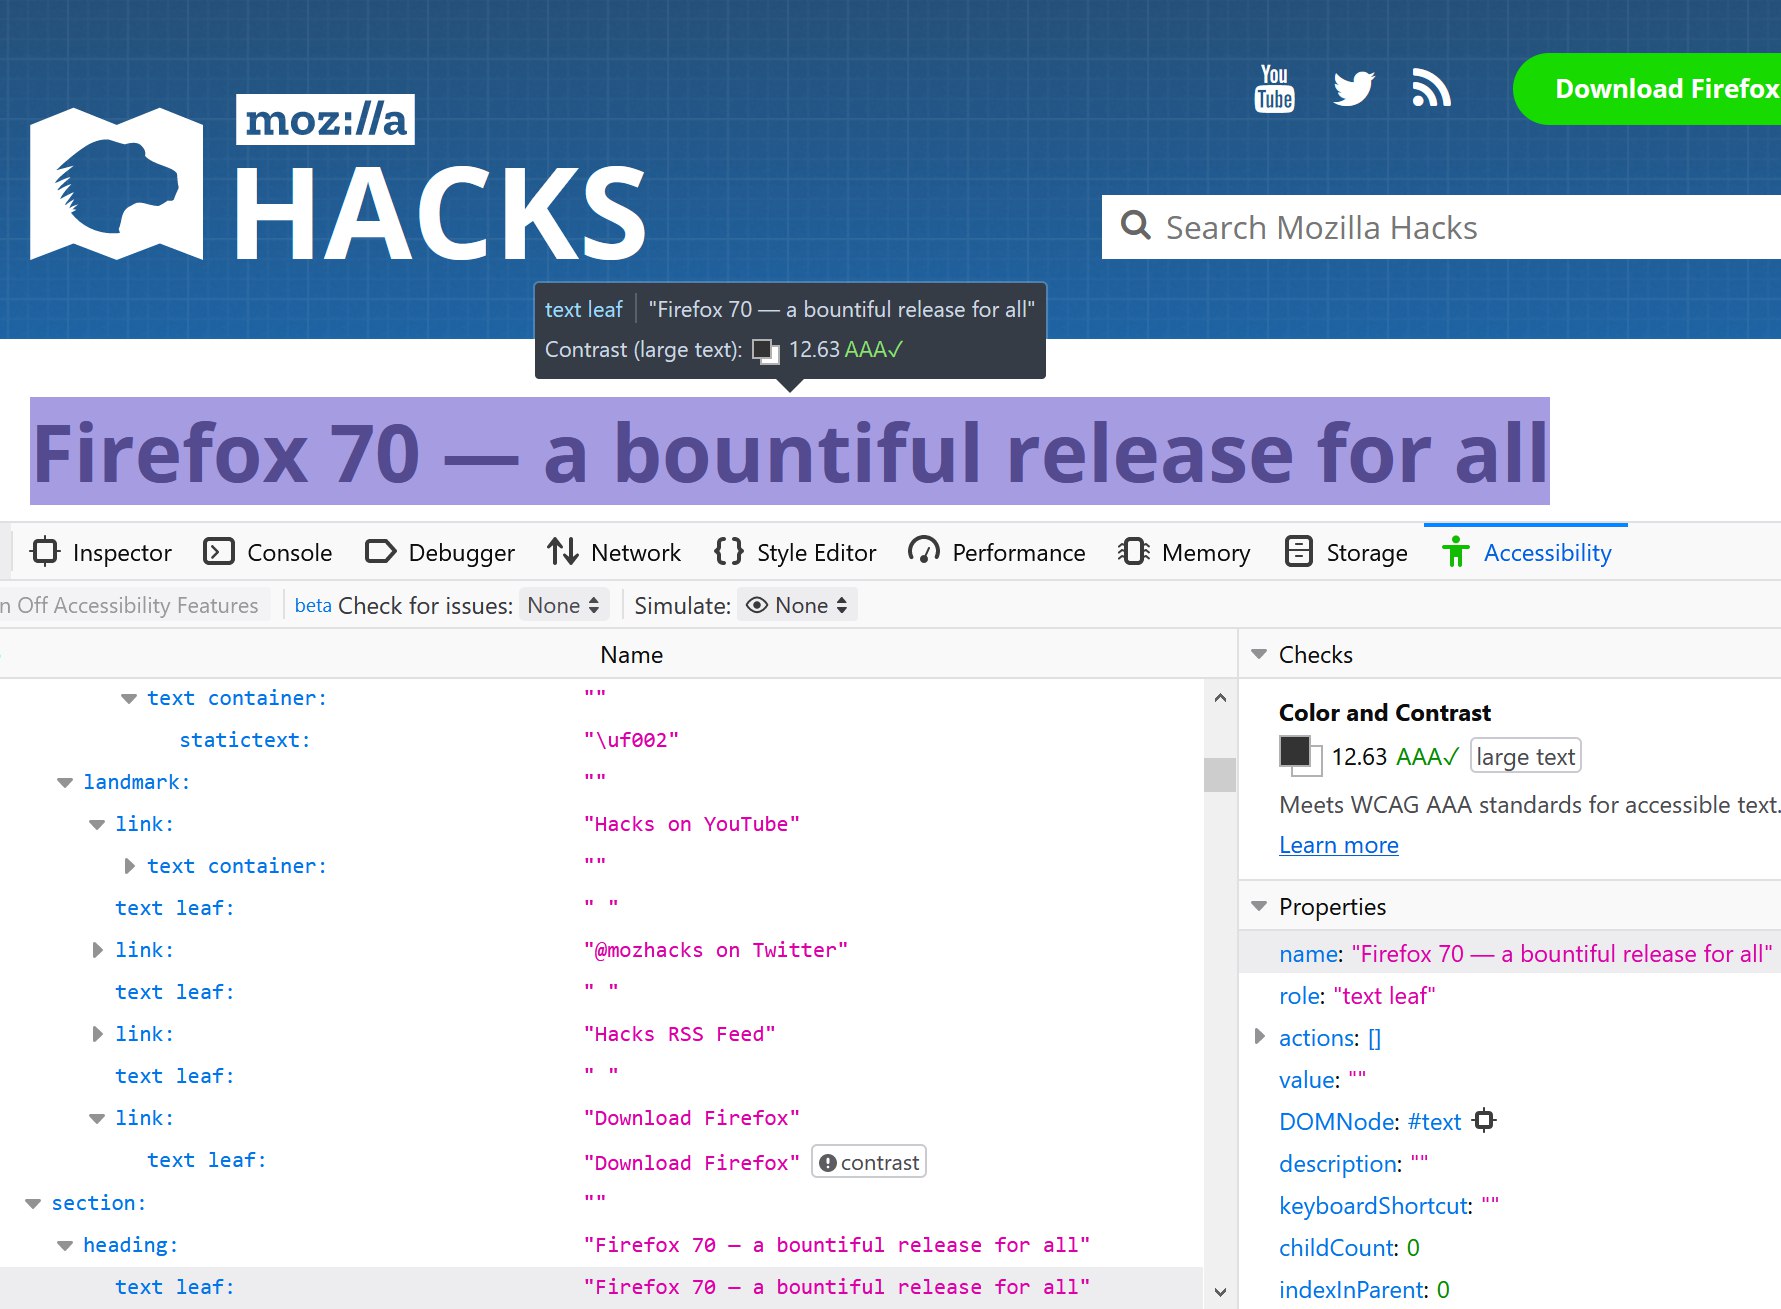Expand text container under YouTube link

coord(128,866)
